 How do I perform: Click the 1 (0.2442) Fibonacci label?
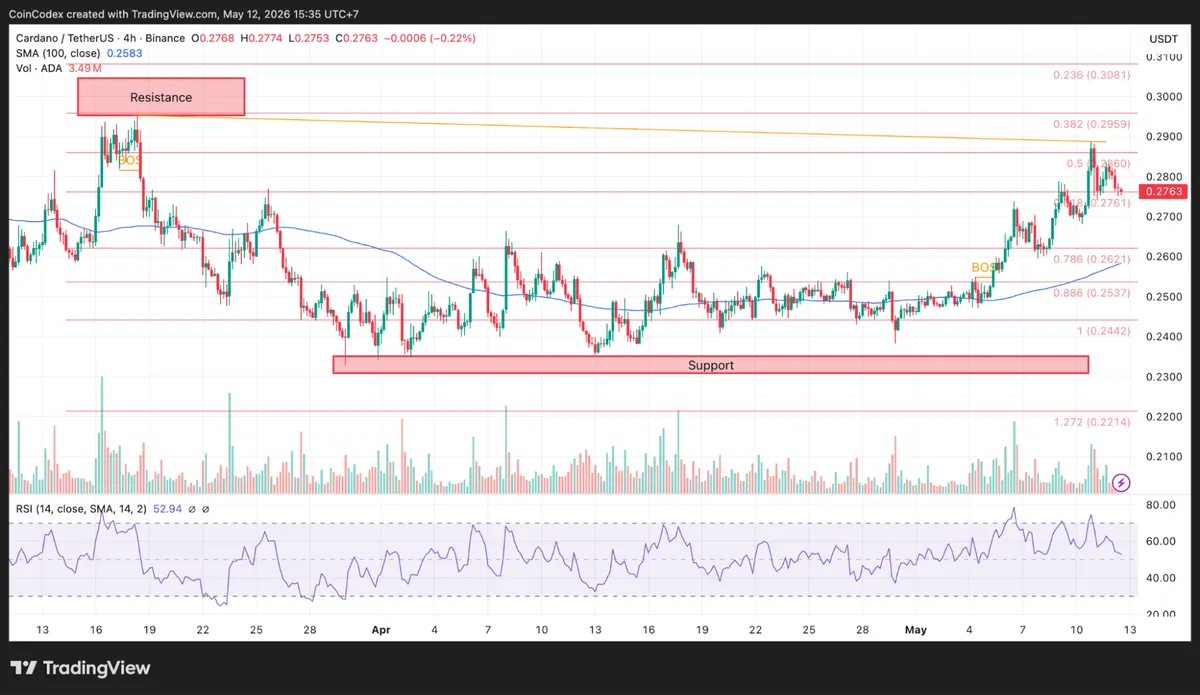(1103, 331)
